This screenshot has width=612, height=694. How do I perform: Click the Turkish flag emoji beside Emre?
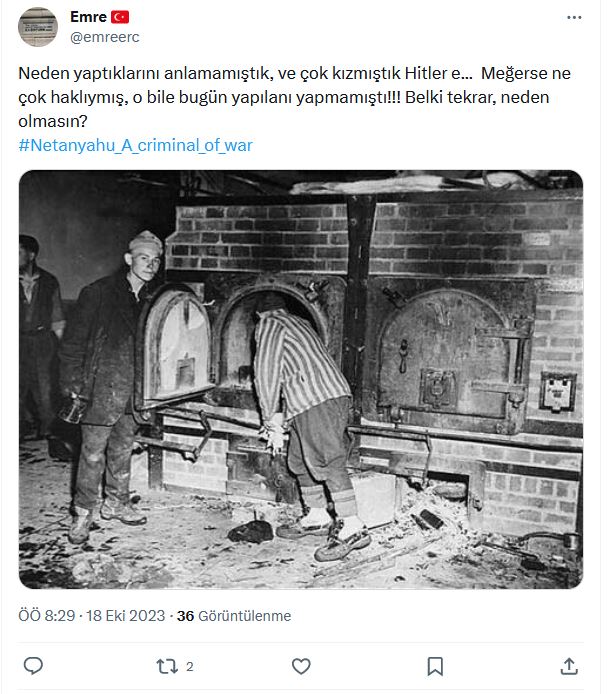(120, 17)
